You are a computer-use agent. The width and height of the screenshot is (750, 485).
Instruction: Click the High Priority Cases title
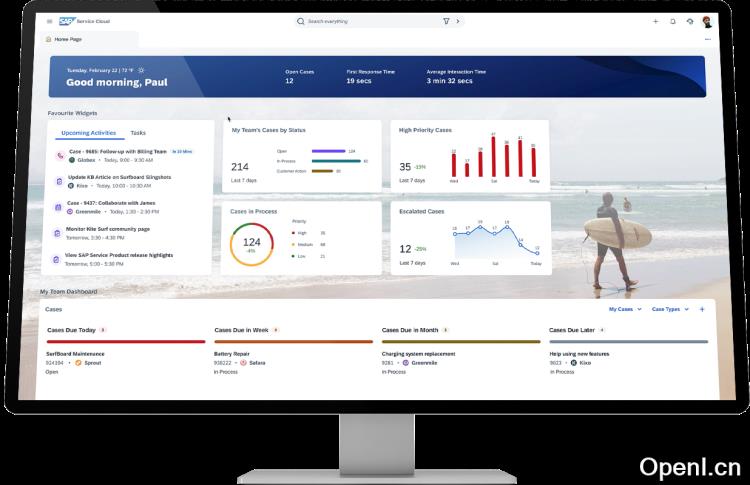(x=425, y=130)
